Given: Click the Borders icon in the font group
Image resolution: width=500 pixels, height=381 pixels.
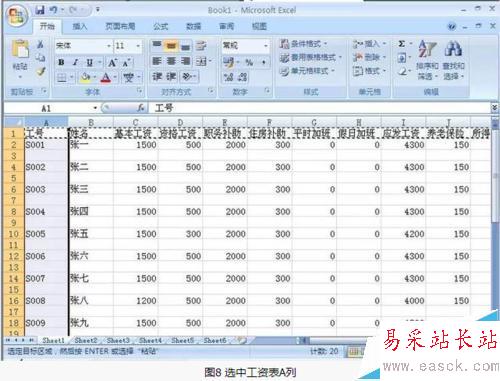Looking at the screenshot, I should pyautogui.click(x=62, y=78).
